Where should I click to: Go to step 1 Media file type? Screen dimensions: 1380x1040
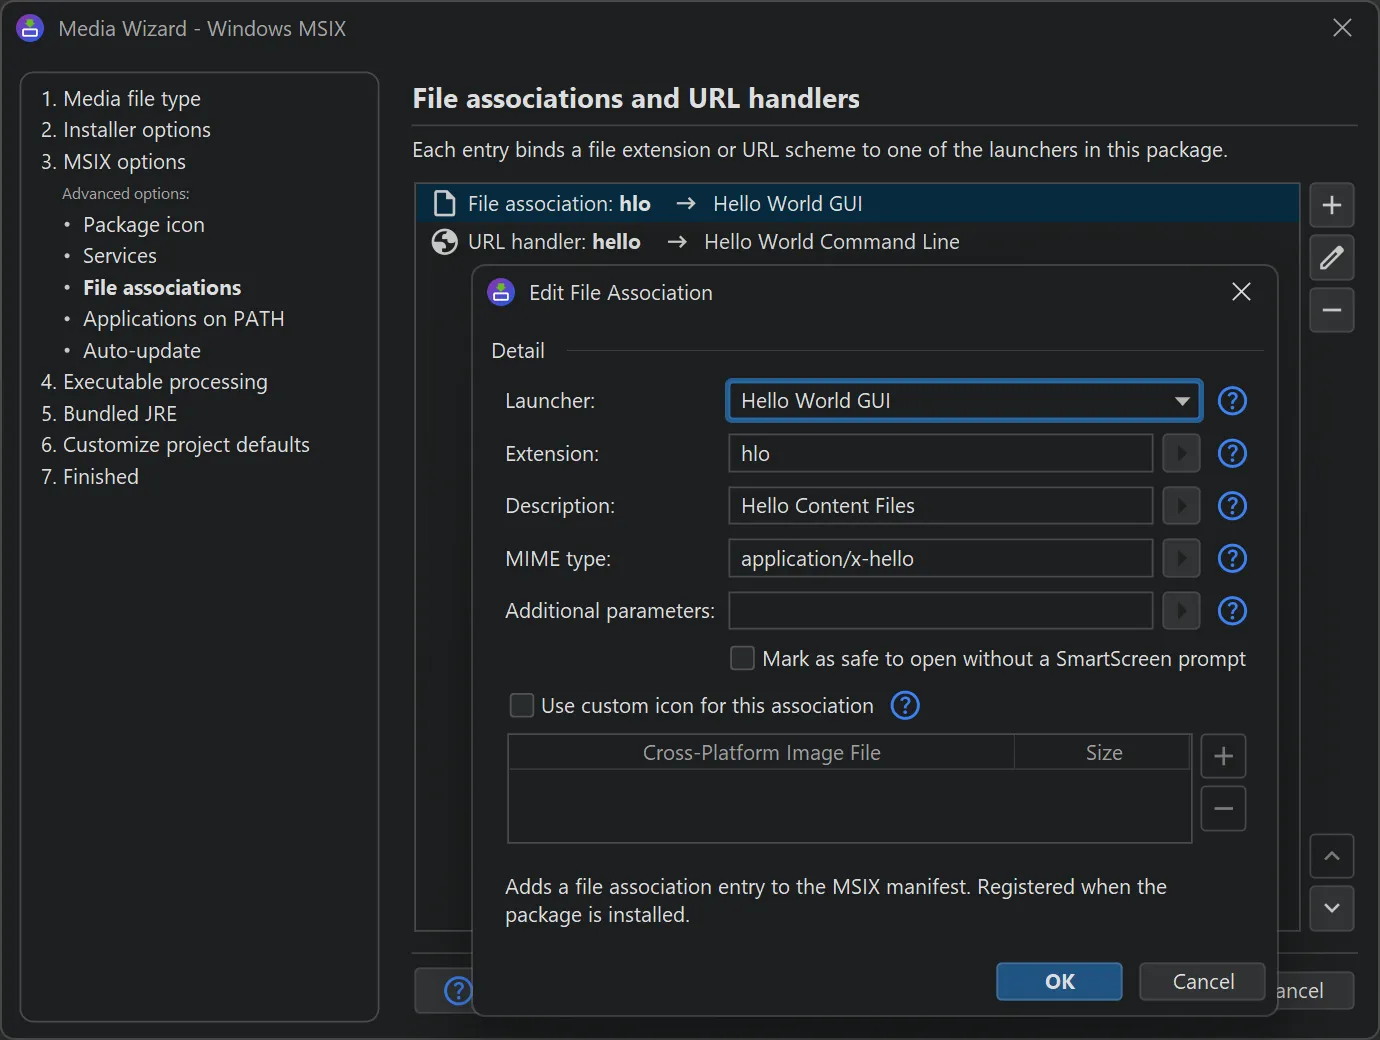[121, 98]
